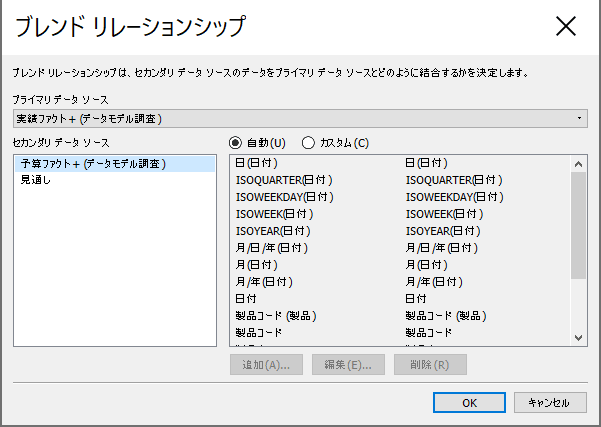This screenshot has width=601, height=427.
Task: Click right column 日(日付) entry
Action: [427, 163]
